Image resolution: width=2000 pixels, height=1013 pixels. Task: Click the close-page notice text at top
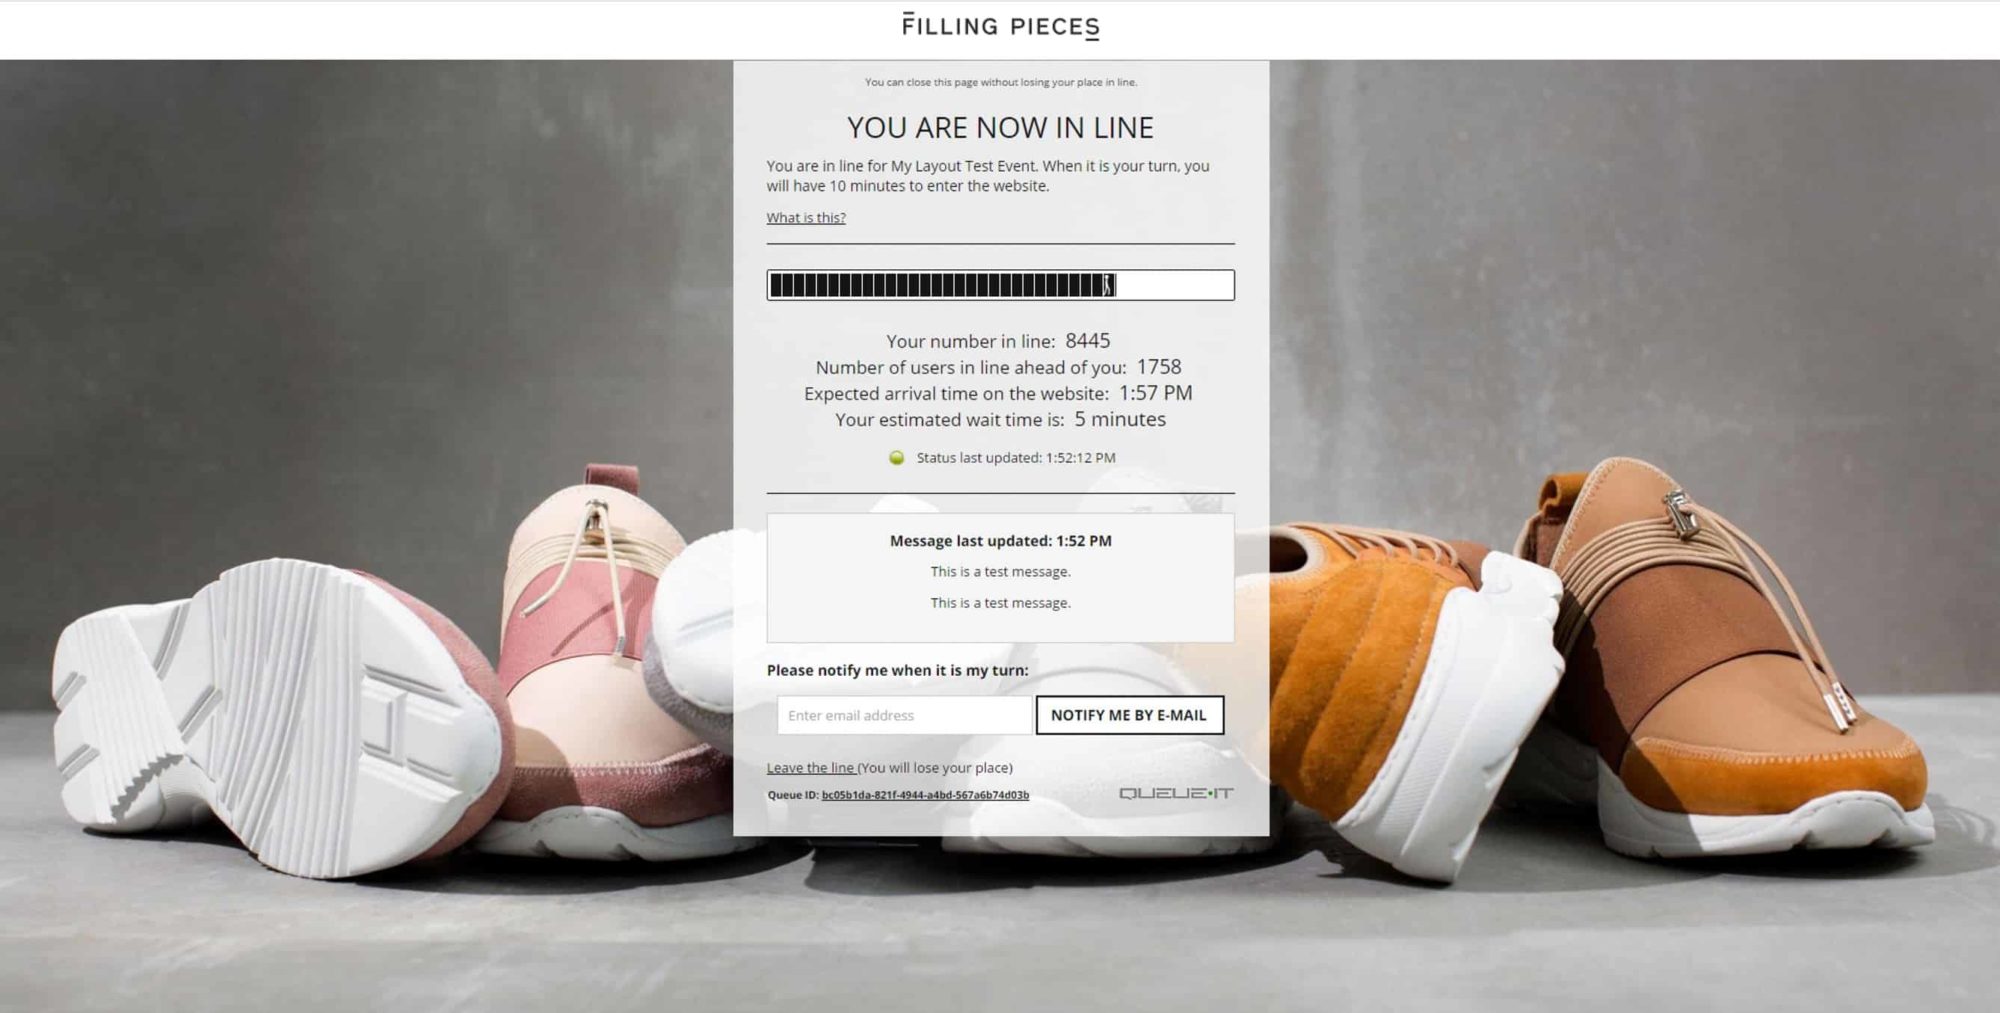pos(1000,82)
